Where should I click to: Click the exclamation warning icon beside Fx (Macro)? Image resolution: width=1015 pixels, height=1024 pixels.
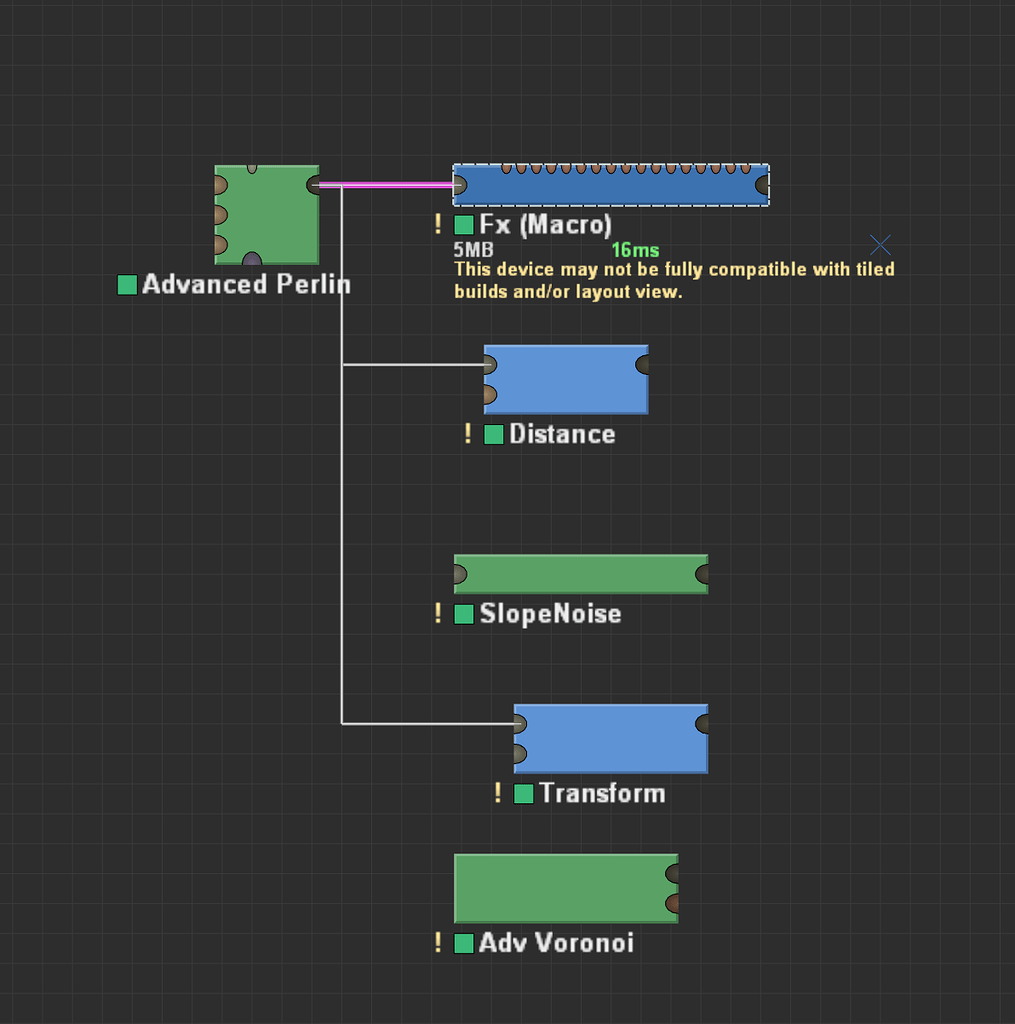[x=438, y=225]
